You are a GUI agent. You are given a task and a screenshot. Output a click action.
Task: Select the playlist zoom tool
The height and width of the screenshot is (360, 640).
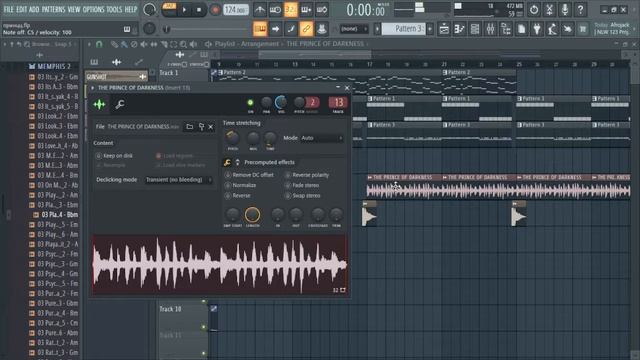[183, 44]
